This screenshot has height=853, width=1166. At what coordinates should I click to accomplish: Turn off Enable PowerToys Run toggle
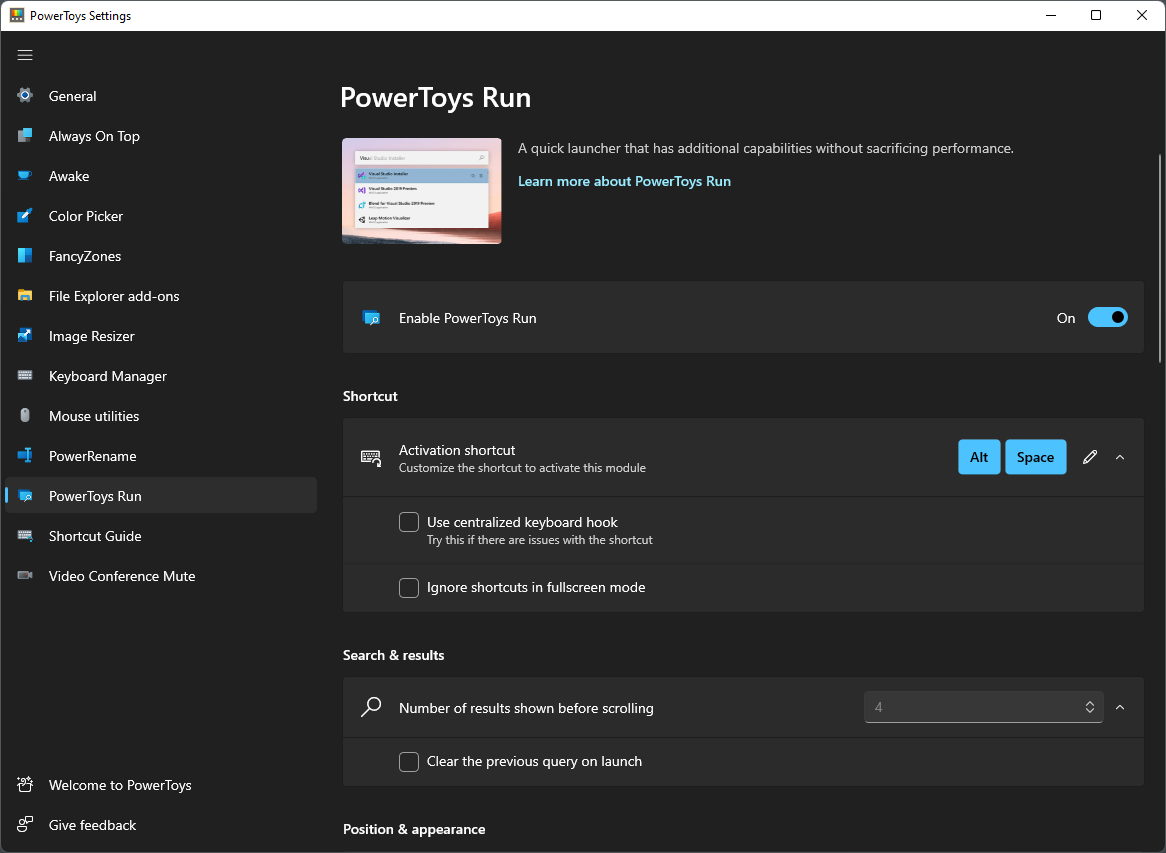click(1107, 318)
